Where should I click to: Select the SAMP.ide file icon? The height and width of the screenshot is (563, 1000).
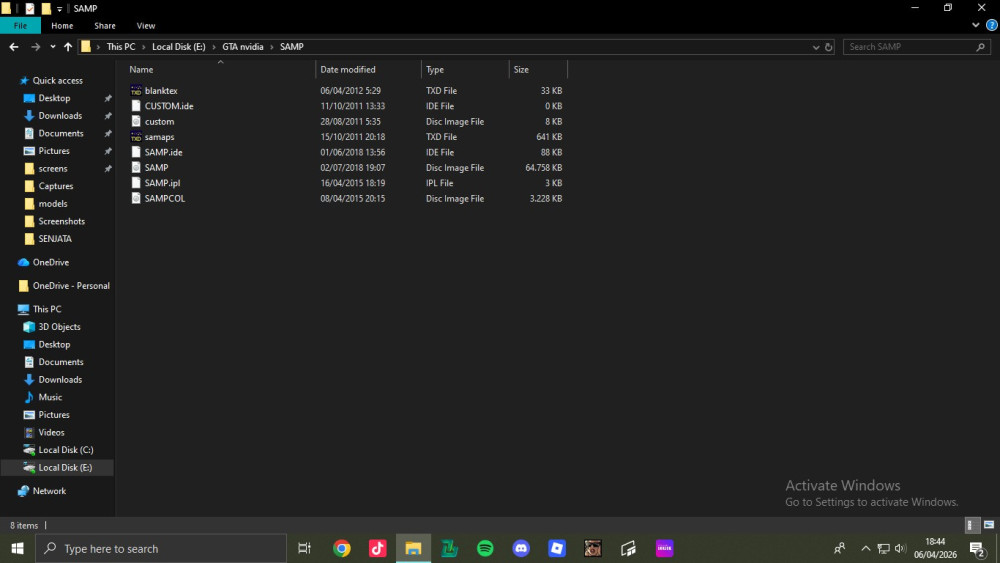136,152
